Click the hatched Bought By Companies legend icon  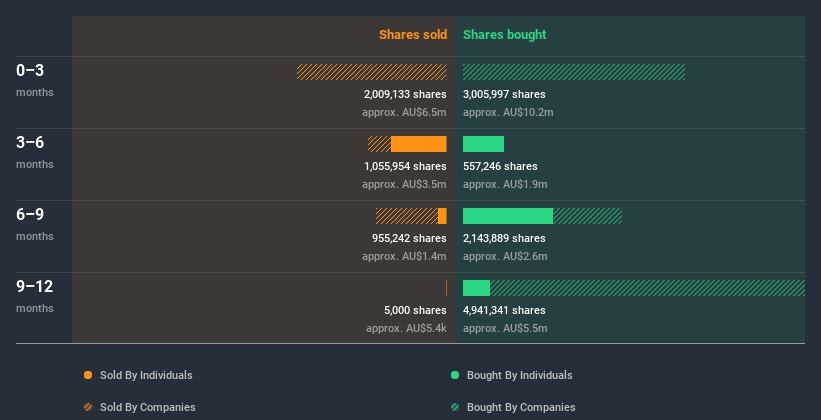coord(455,407)
